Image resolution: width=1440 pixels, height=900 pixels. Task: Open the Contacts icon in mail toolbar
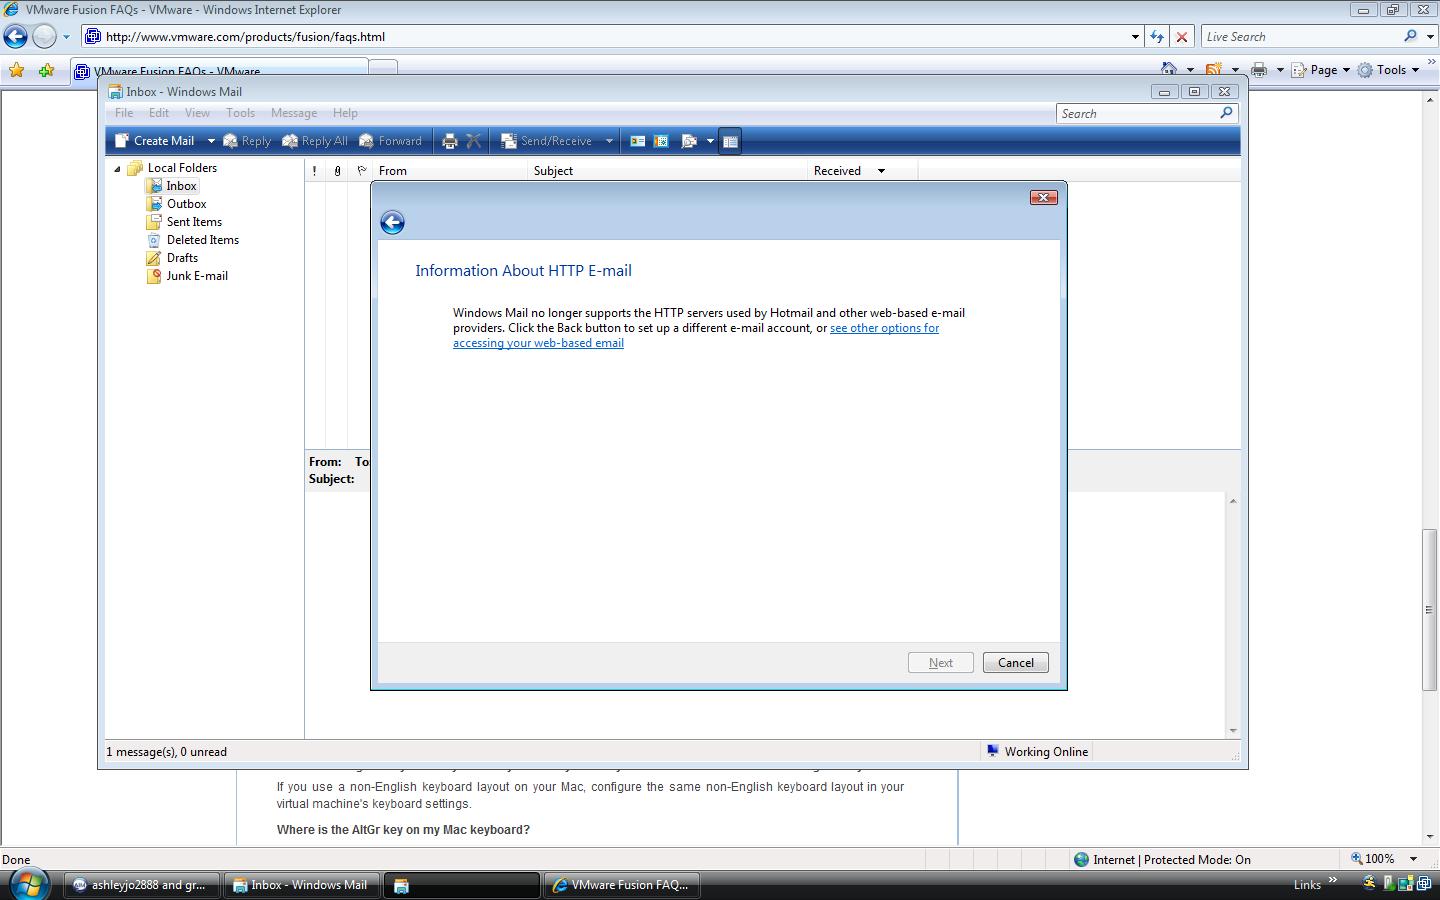click(637, 141)
